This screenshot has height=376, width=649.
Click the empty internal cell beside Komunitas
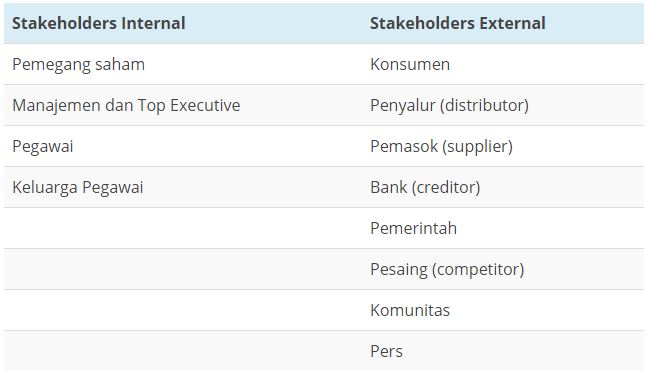click(183, 310)
